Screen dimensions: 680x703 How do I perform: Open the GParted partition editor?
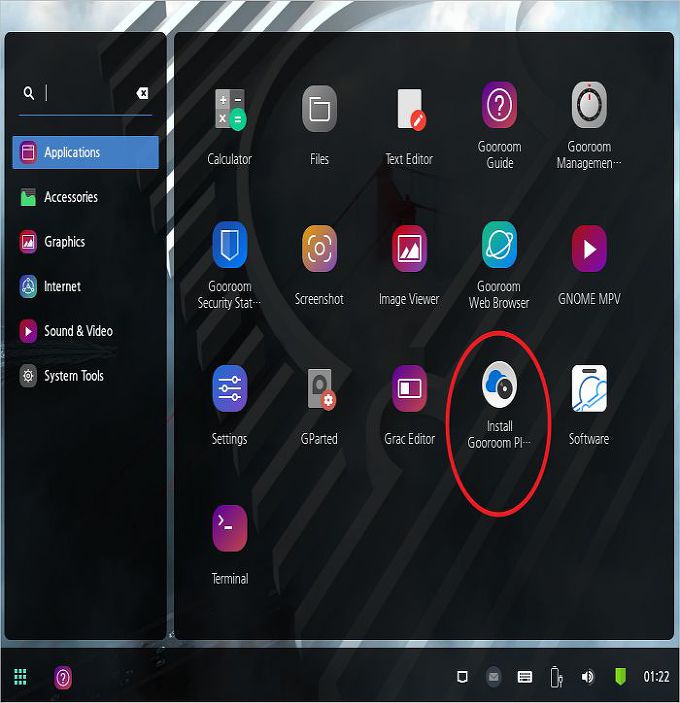coord(319,389)
